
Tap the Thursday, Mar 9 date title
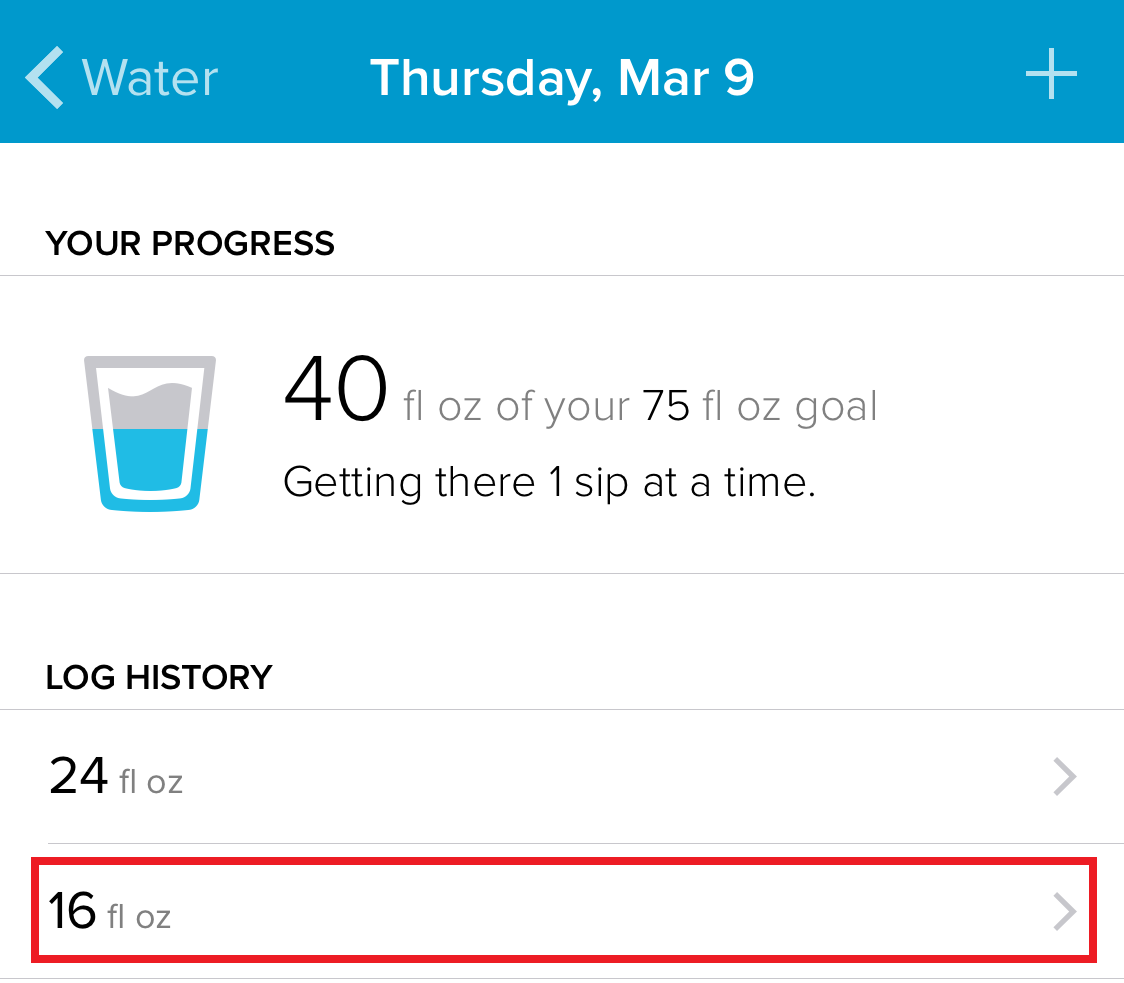(x=562, y=78)
